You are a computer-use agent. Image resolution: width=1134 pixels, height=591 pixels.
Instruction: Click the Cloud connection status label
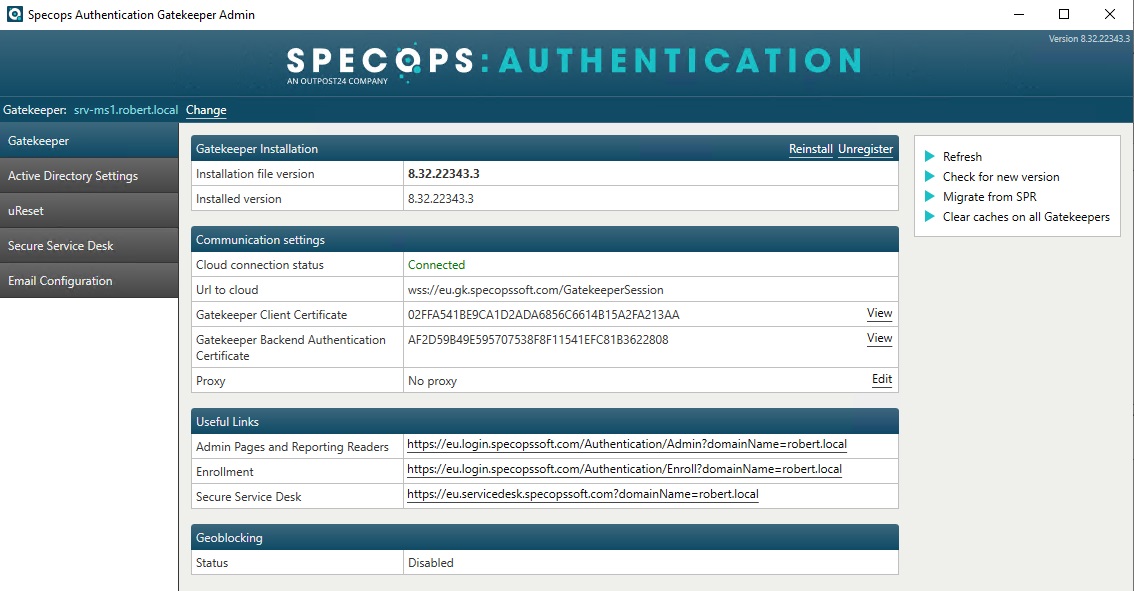tap(260, 265)
